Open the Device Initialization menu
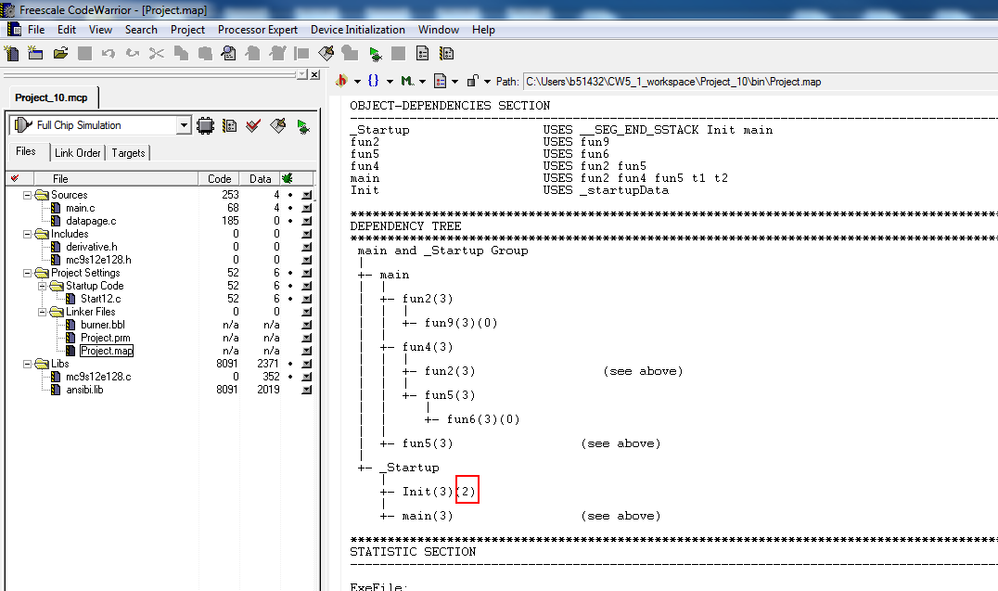Viewport: 998px width, 591px height. tap(358, 29)
